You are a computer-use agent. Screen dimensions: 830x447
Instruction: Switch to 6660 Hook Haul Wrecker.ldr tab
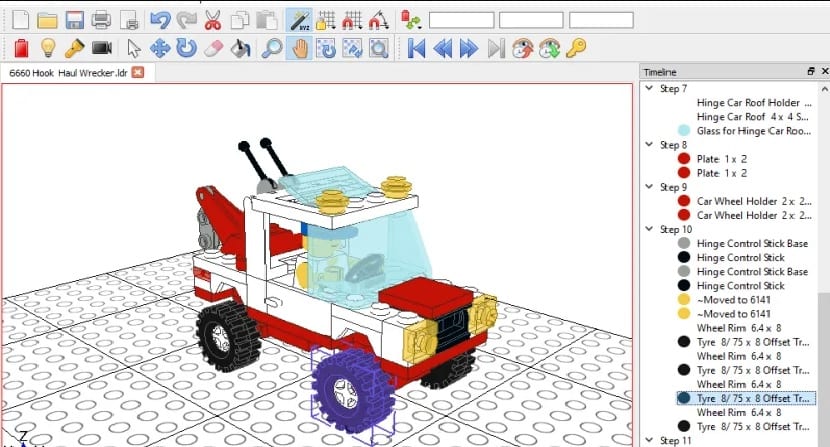coord(66,73)
